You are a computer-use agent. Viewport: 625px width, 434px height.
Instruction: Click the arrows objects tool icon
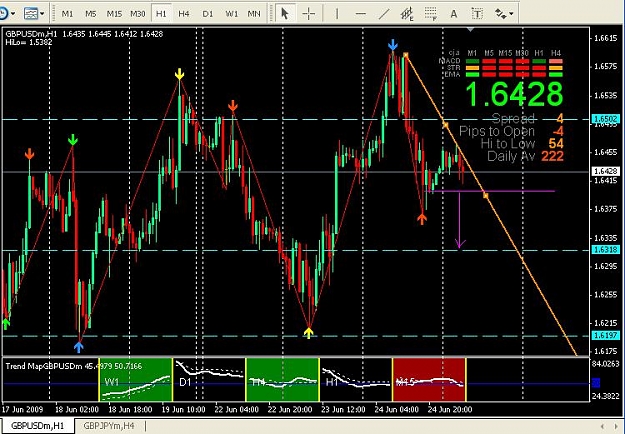500,14
